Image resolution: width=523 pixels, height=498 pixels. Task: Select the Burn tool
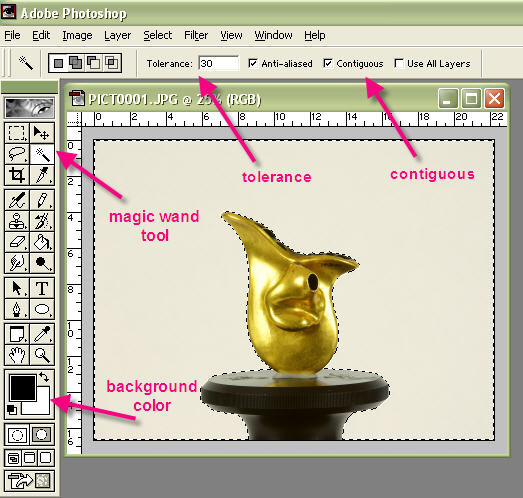42,263
